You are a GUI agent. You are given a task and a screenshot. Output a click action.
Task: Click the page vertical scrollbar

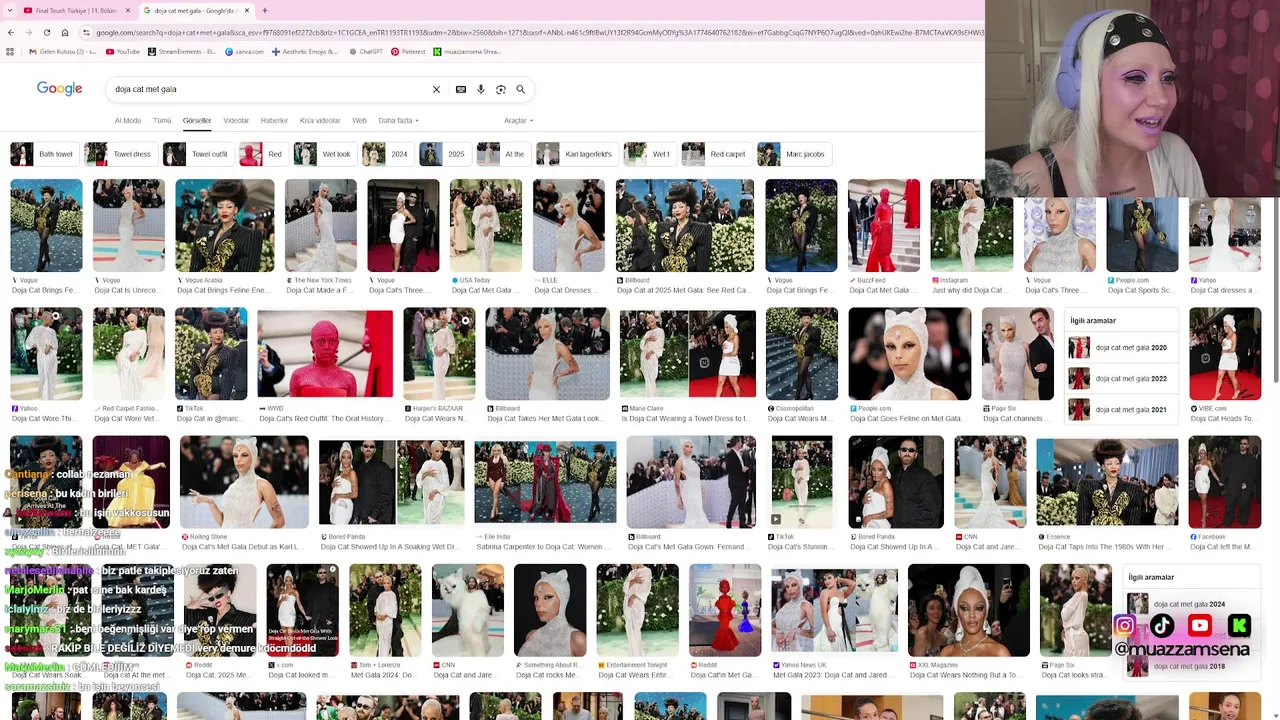click(1275, 290)
